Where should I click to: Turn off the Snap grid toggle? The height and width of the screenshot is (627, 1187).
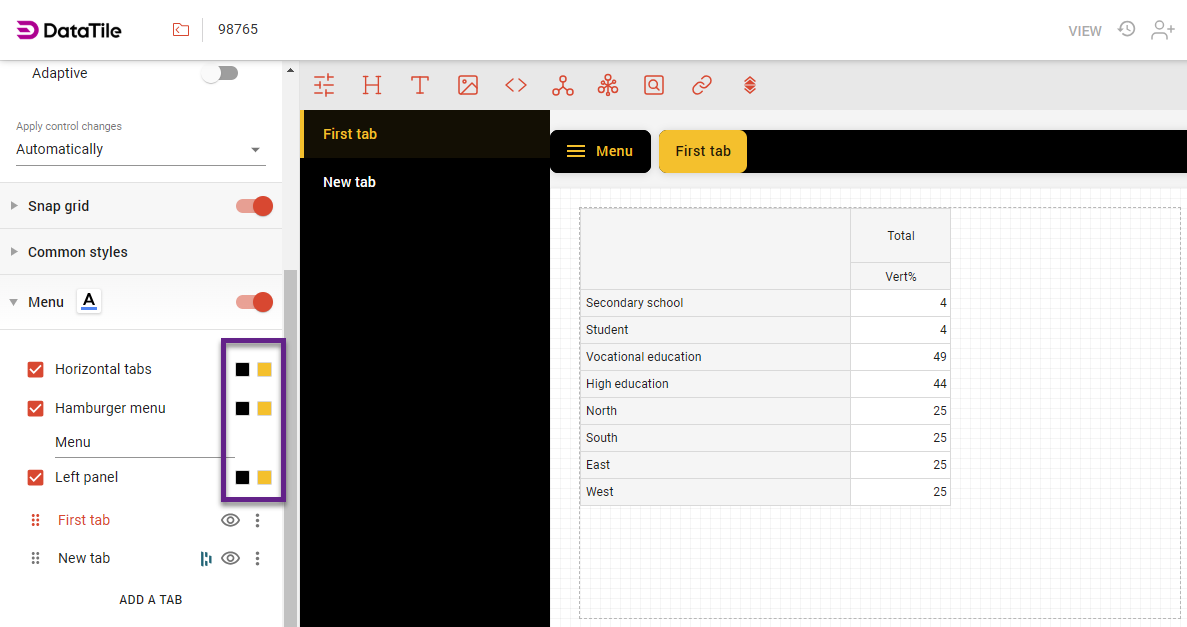coord(254,206)
